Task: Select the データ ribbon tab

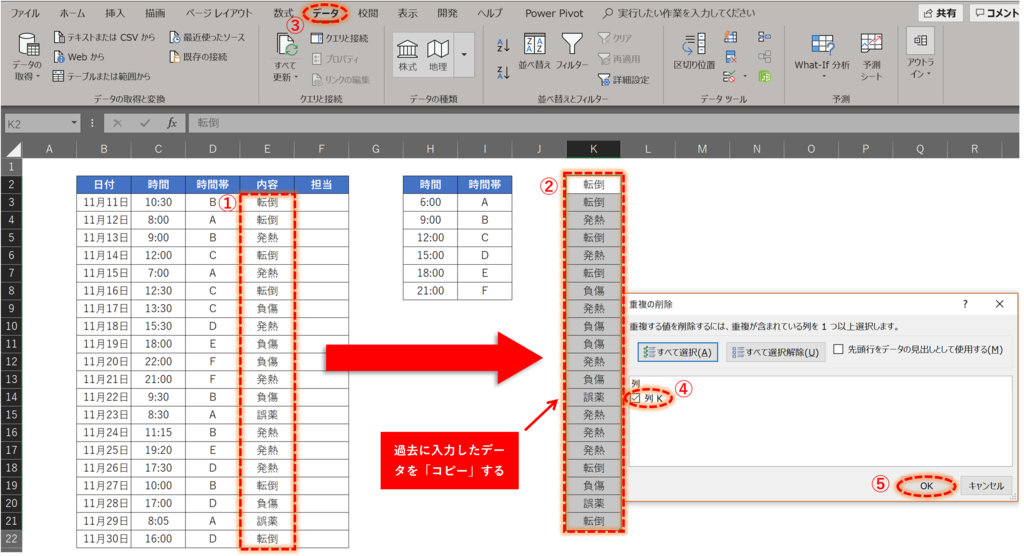Action: (325, 13)
